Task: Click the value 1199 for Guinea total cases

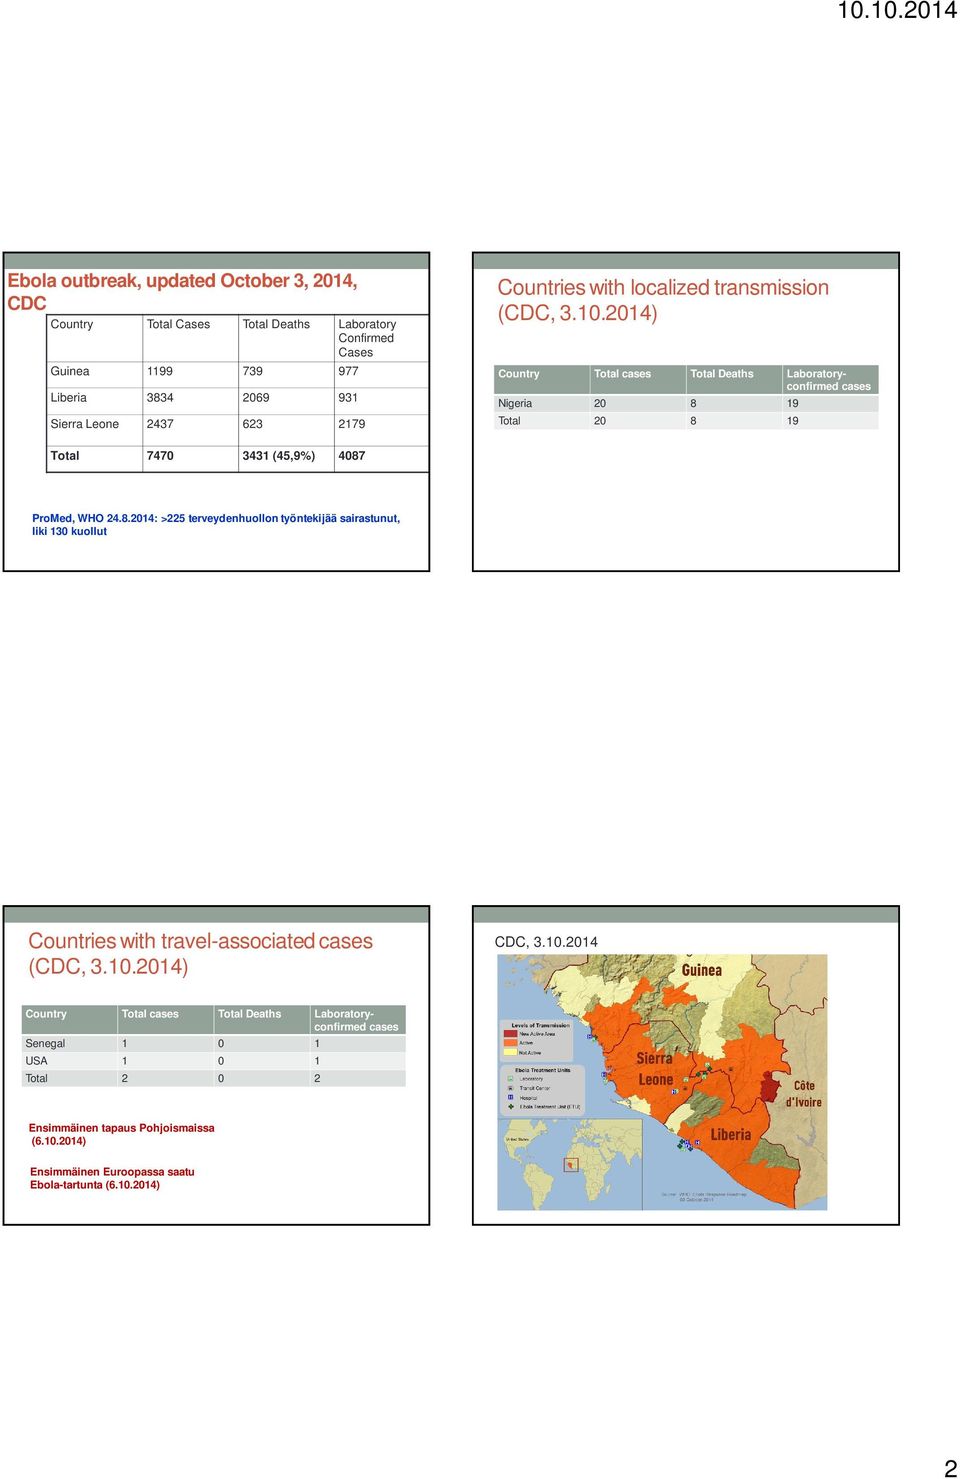Action: pyautogui.click(x=160, y=371)
